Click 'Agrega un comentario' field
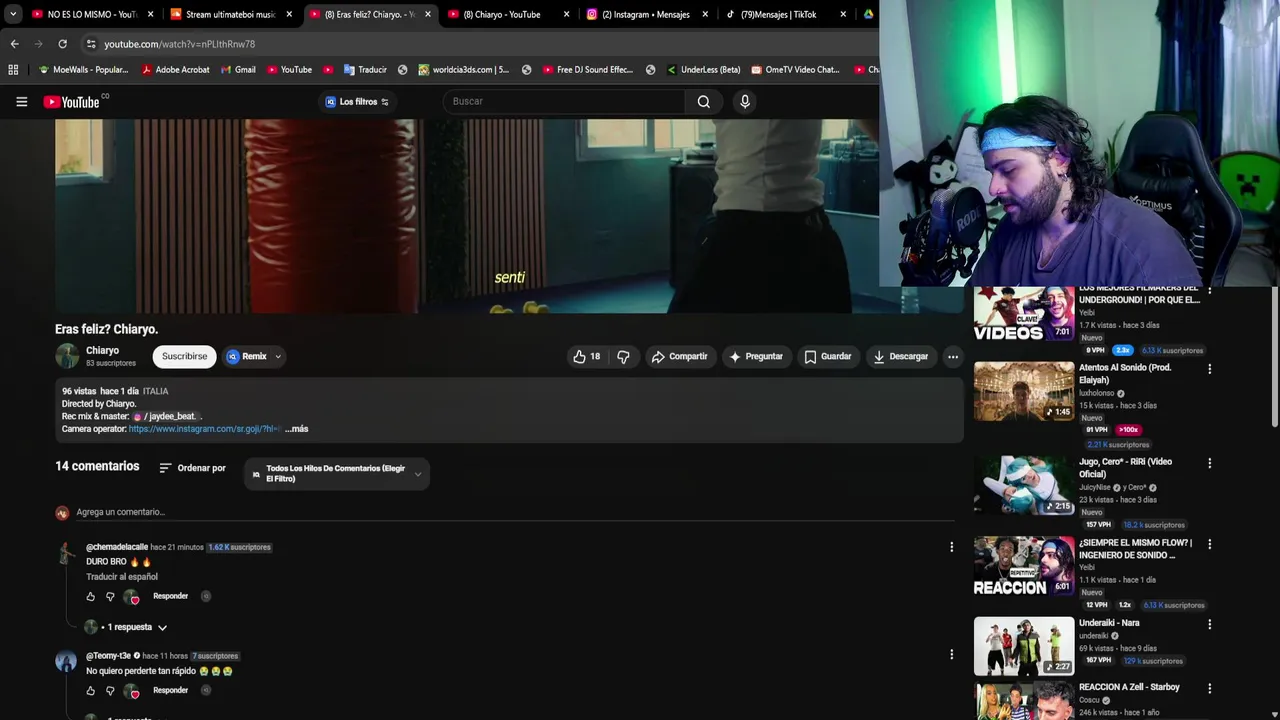 (515, 512)
